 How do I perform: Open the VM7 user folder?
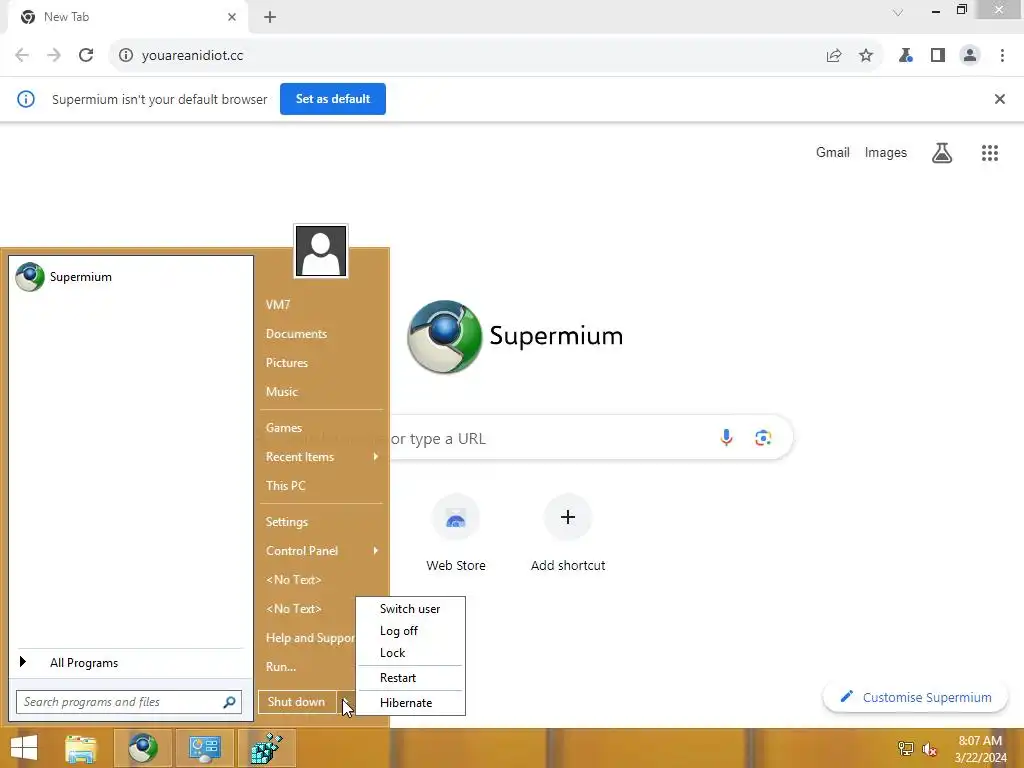278,304
